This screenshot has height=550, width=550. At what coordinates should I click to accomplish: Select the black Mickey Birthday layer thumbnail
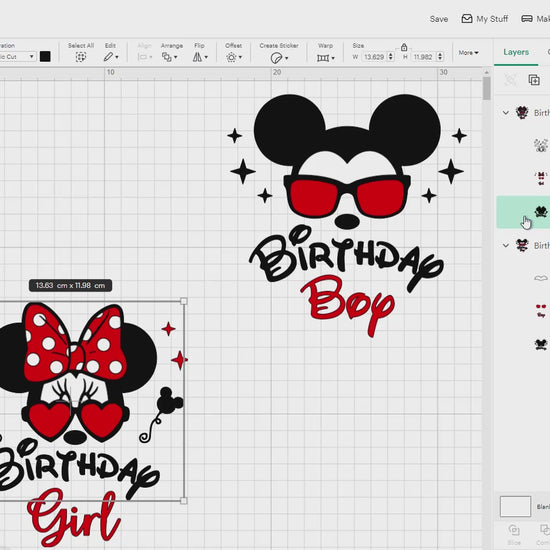pyautogui.click(x=541, y=344)
